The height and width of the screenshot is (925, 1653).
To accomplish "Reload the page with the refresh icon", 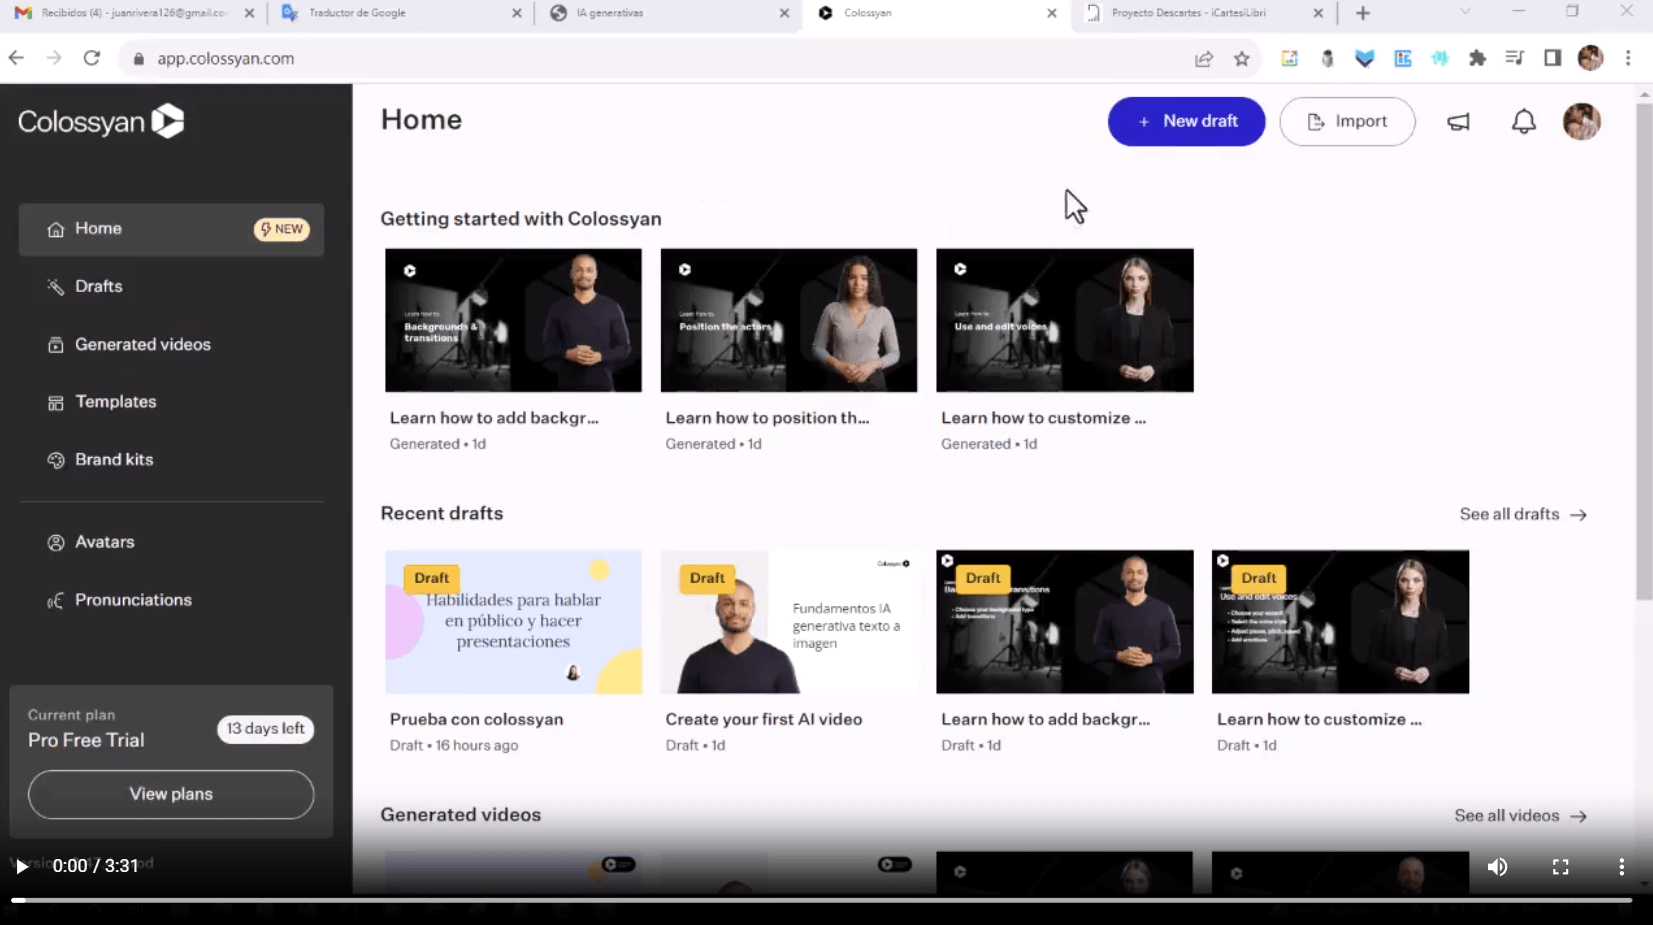I will 92,58.
